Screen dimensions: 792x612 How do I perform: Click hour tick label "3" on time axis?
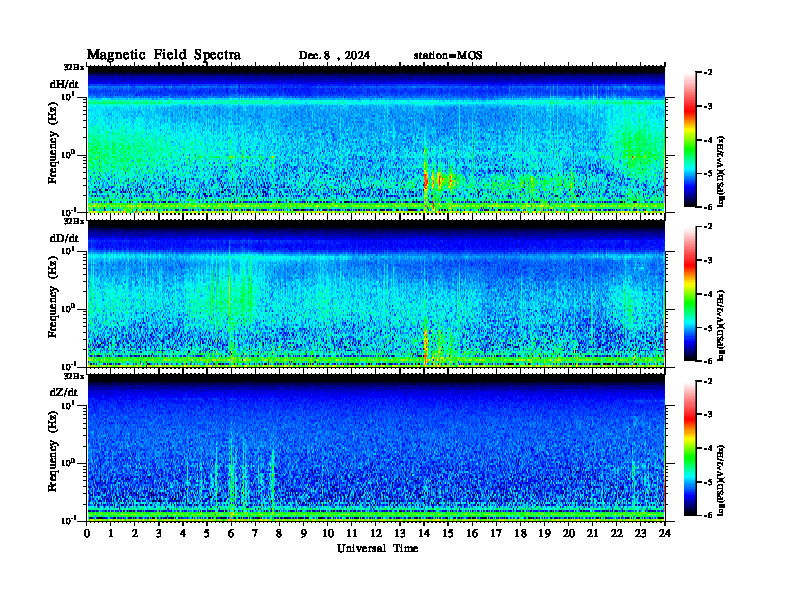click(x=159, y=533)
